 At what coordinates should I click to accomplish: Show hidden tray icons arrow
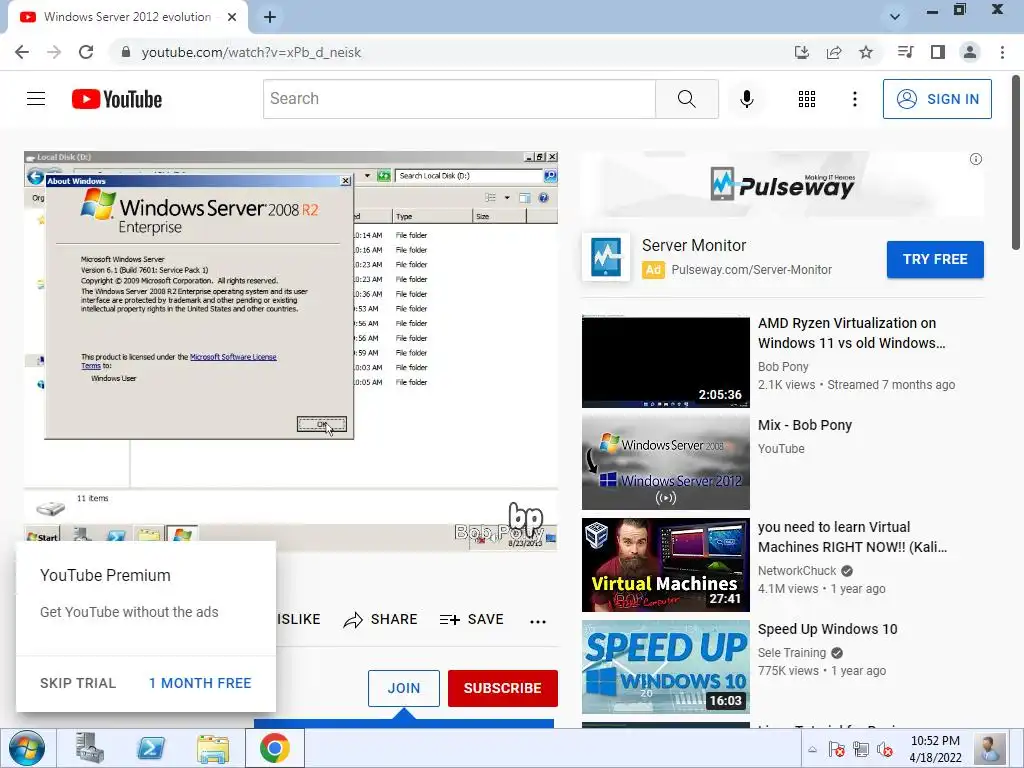[812, 750]
